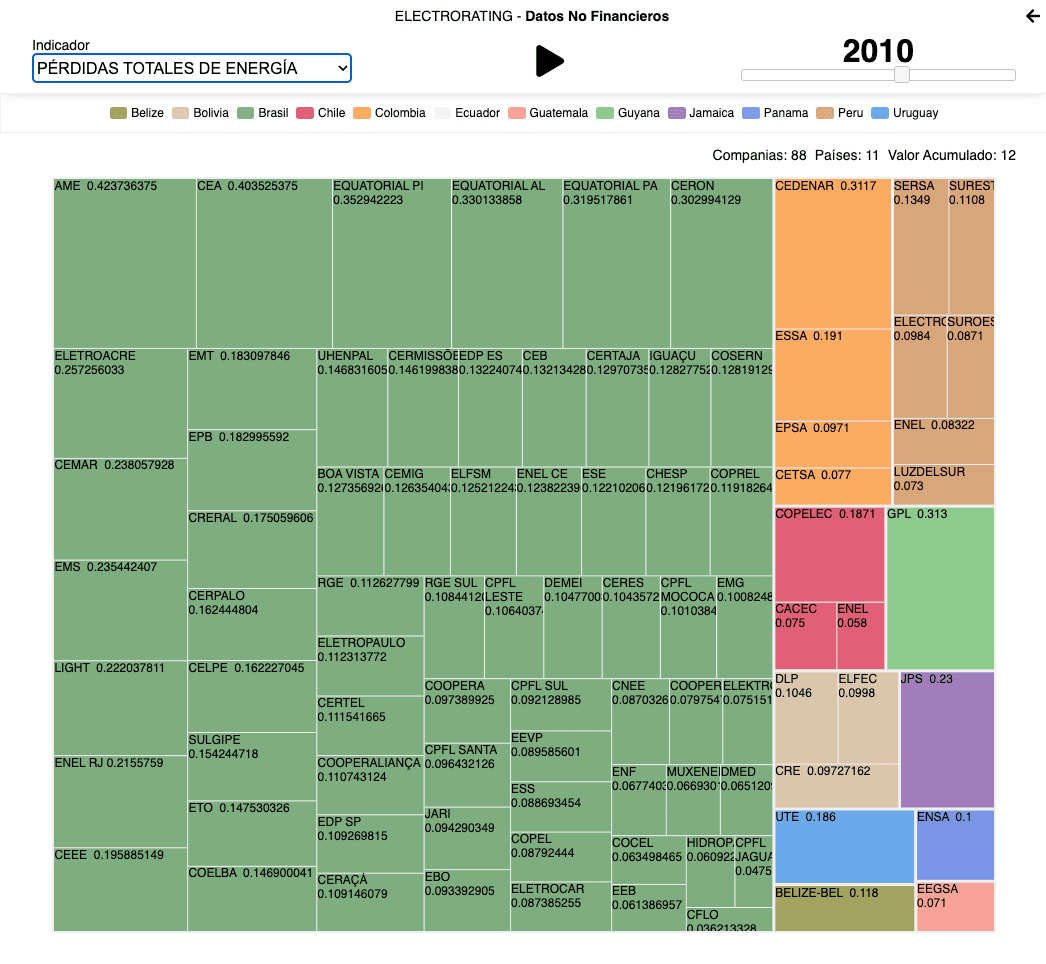Click the RGE 0.112627799 tile
This screenshot has height=964, width=1046.
coord(370,606)
